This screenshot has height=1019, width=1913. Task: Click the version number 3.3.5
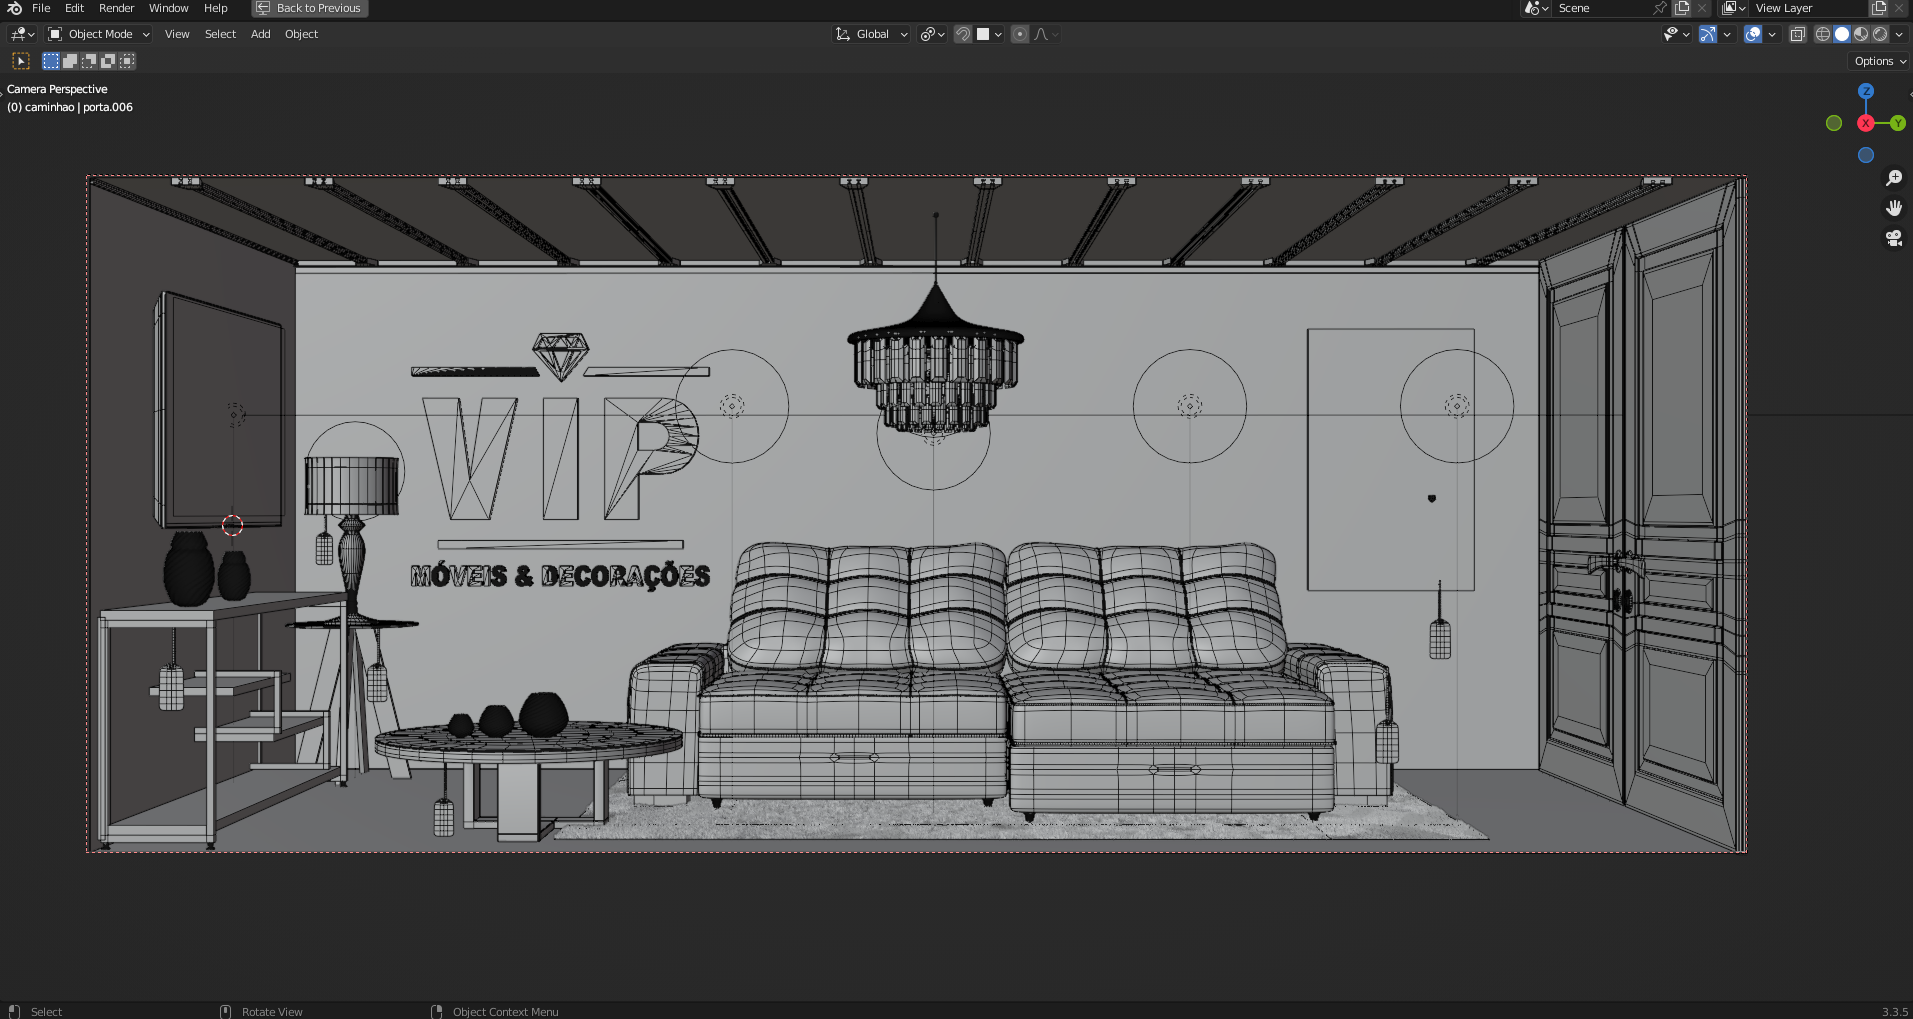pyautogui.click(x=1894, y=1012)
